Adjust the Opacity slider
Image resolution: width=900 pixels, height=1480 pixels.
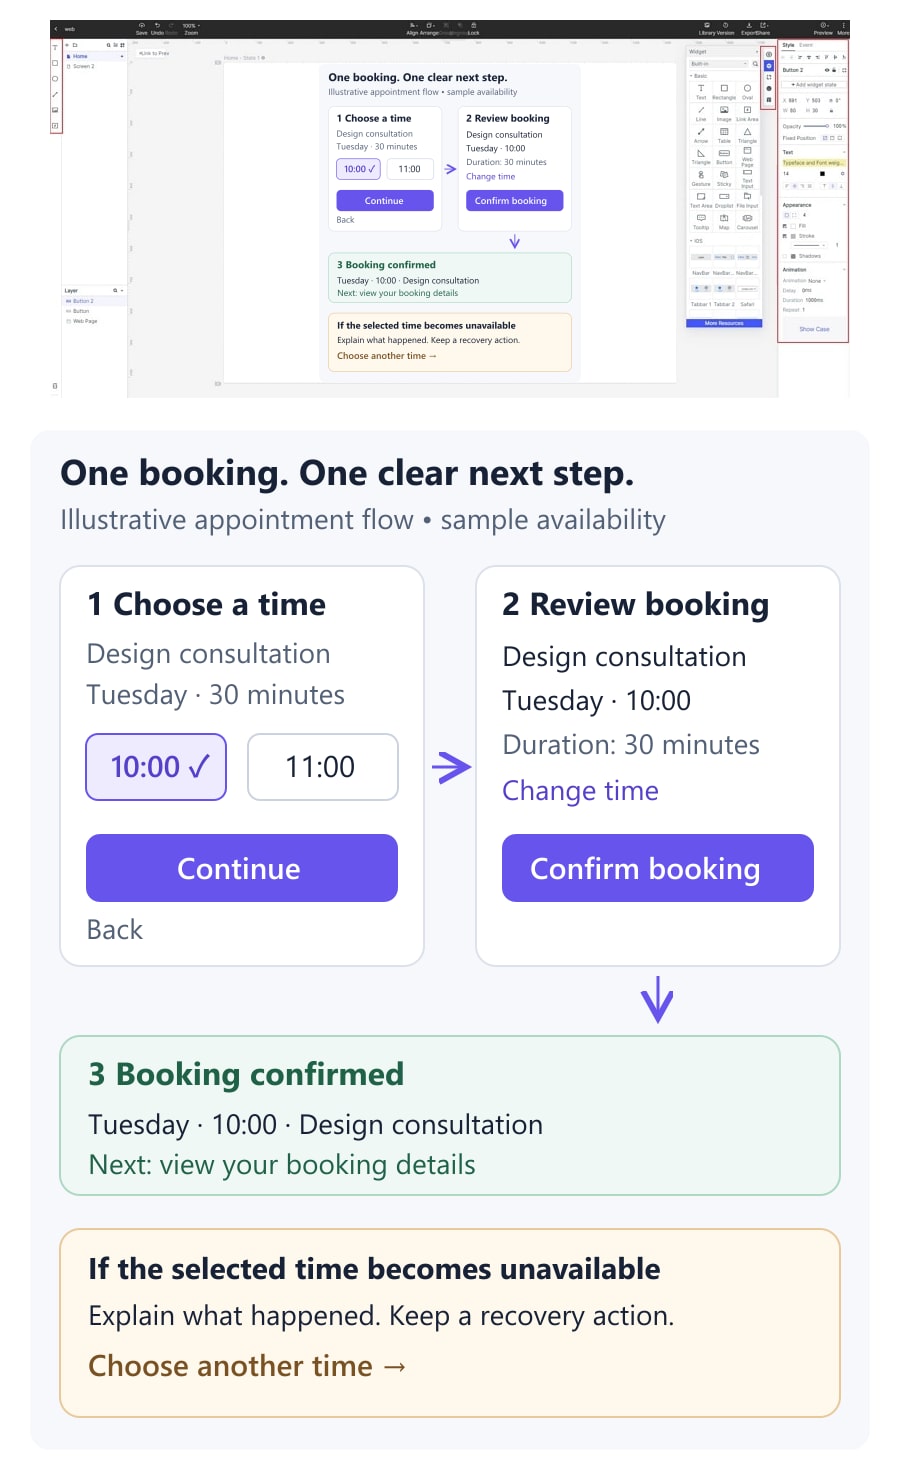pyautogui.click(x=817, y=126)
